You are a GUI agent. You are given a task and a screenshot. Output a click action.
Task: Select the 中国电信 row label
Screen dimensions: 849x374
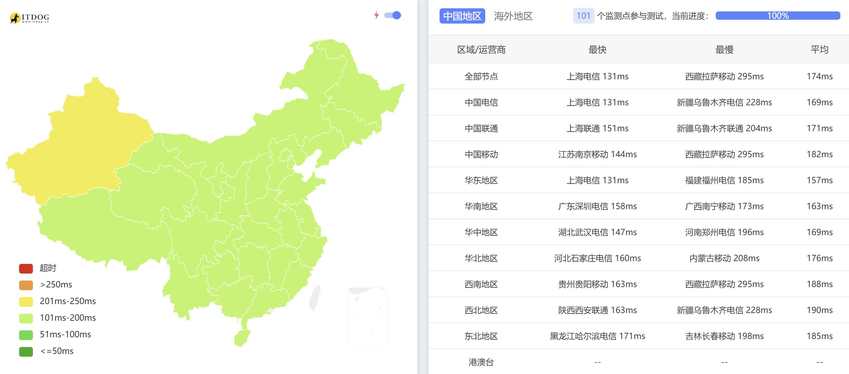tap(481, 102)
